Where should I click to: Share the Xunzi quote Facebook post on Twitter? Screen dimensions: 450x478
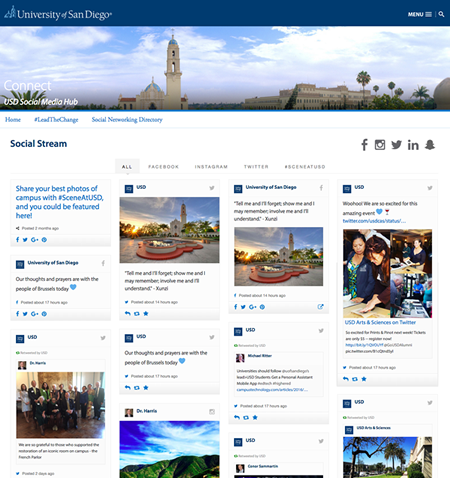pyautogui.click(x=243, y=307)
